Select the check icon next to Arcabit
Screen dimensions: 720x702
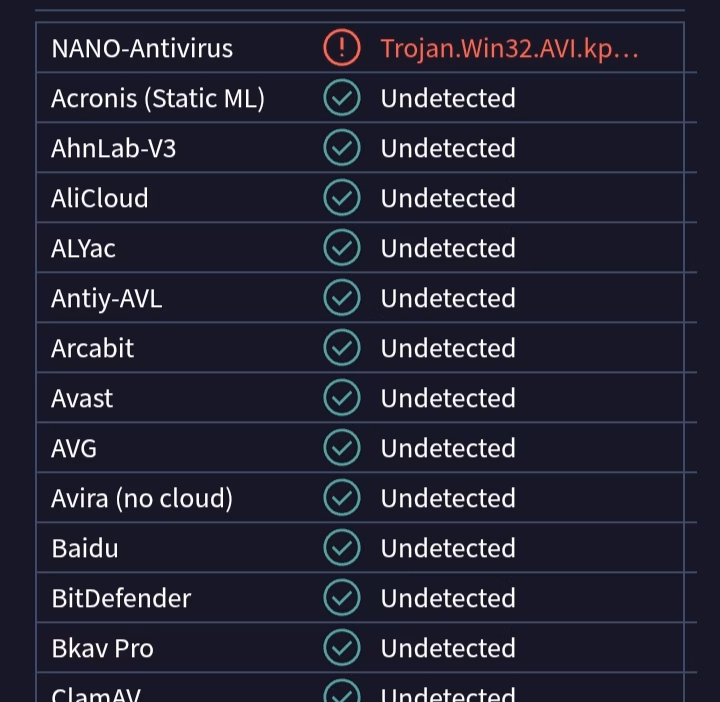point(342,348)
